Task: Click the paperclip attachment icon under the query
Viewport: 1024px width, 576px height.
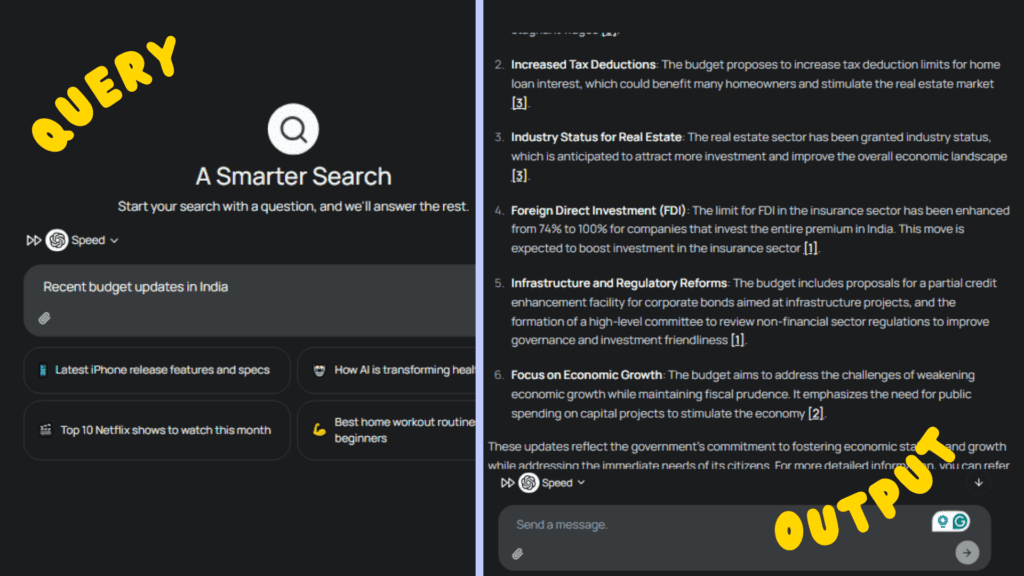Action: click(44, 318)
